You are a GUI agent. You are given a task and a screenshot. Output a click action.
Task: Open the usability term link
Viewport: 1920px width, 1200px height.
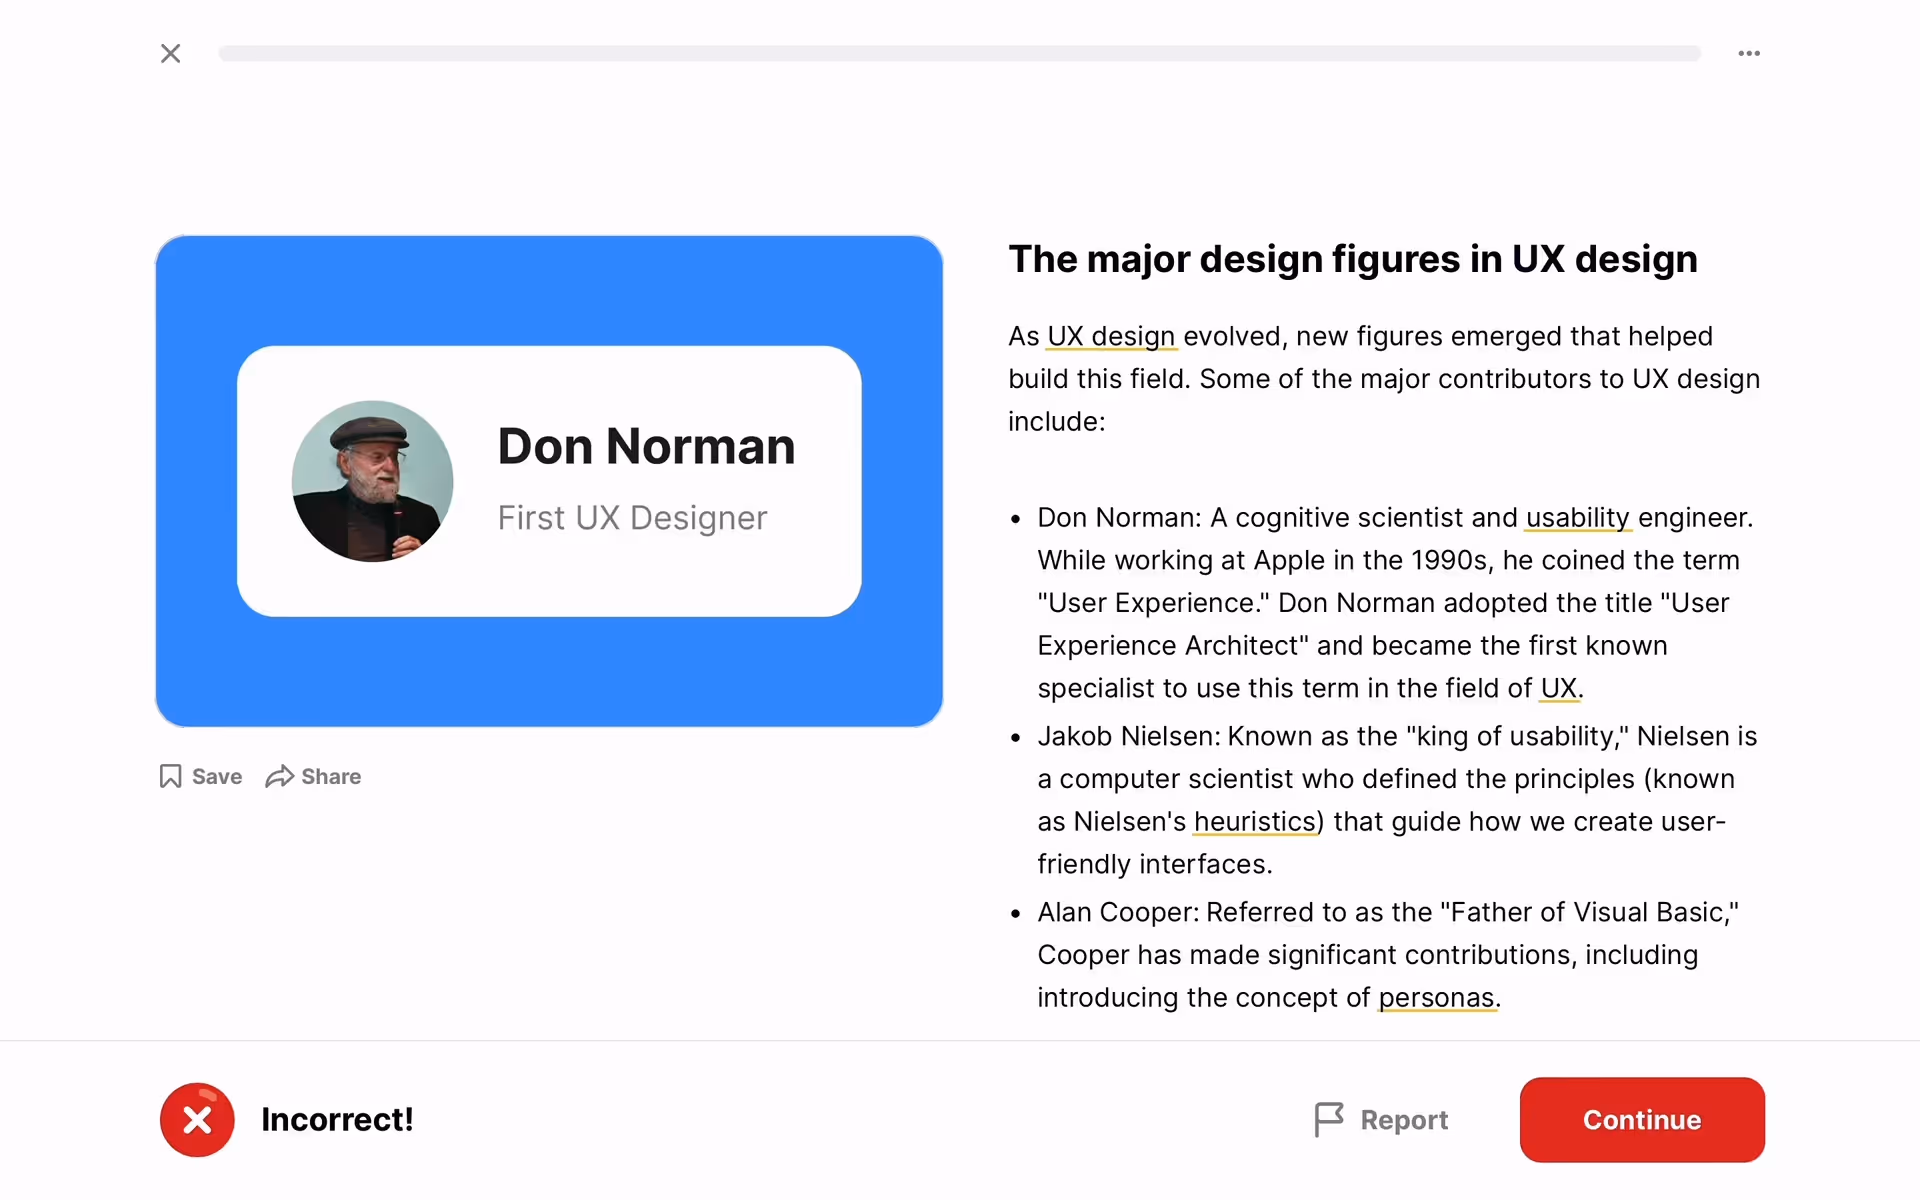point(1577,517)
